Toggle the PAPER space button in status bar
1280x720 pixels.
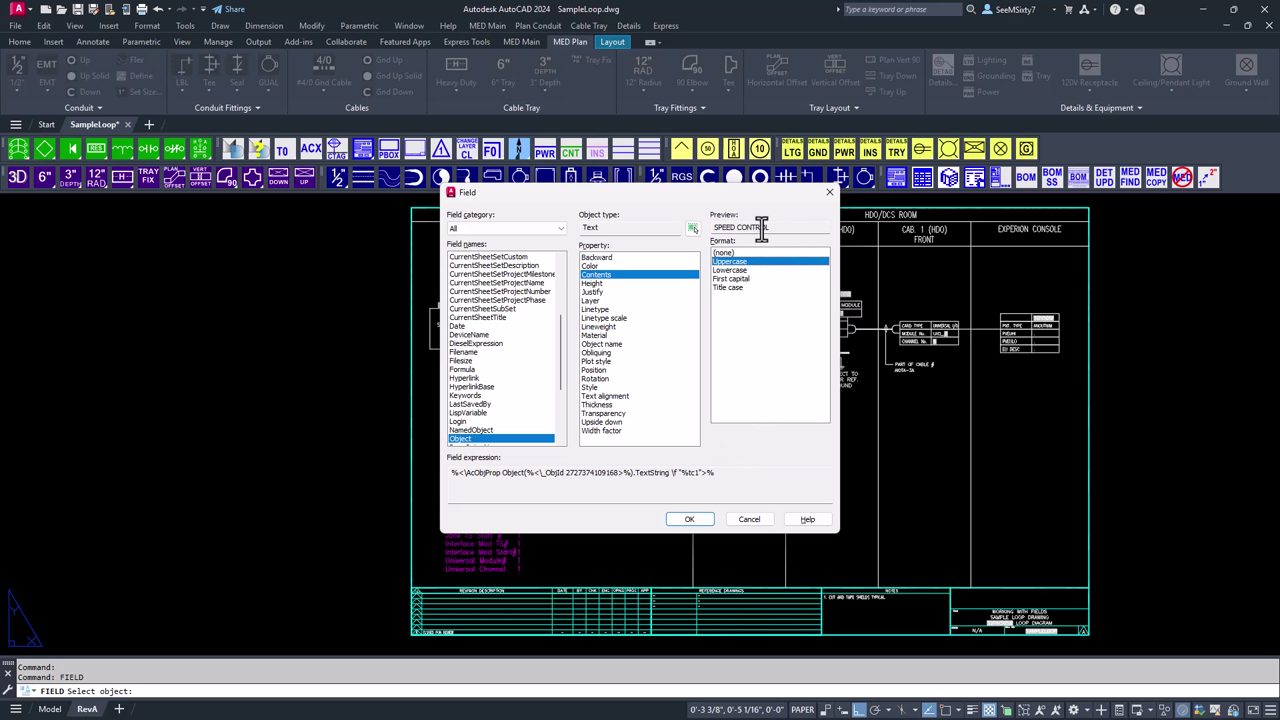803,710
